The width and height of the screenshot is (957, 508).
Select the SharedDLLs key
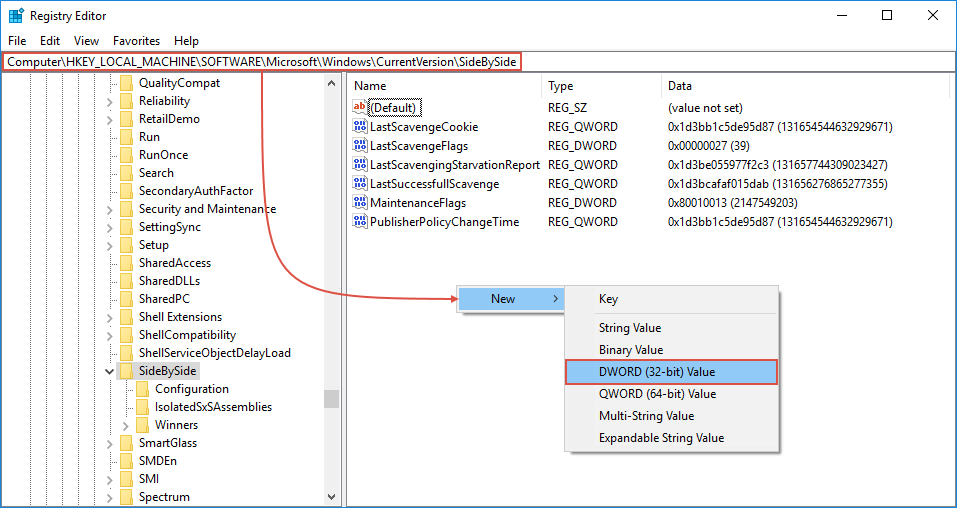coord(170,281)
